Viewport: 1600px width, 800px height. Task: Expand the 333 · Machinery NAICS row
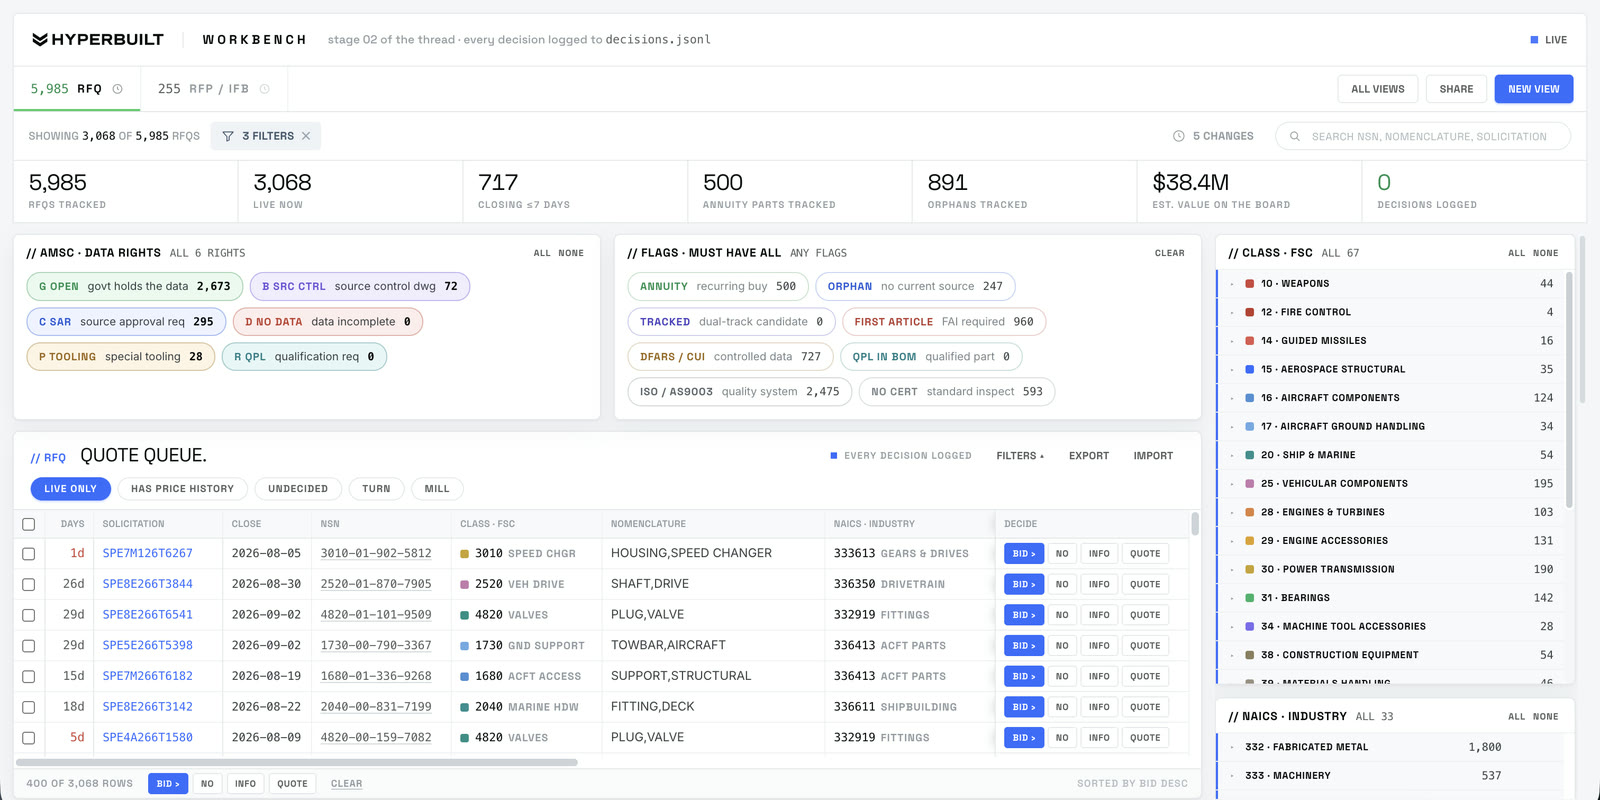pos(1391,776)
